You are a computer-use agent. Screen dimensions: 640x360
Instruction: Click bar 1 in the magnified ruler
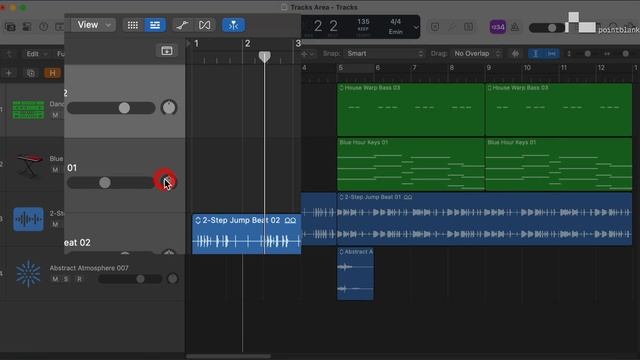[x=196, y=44]
